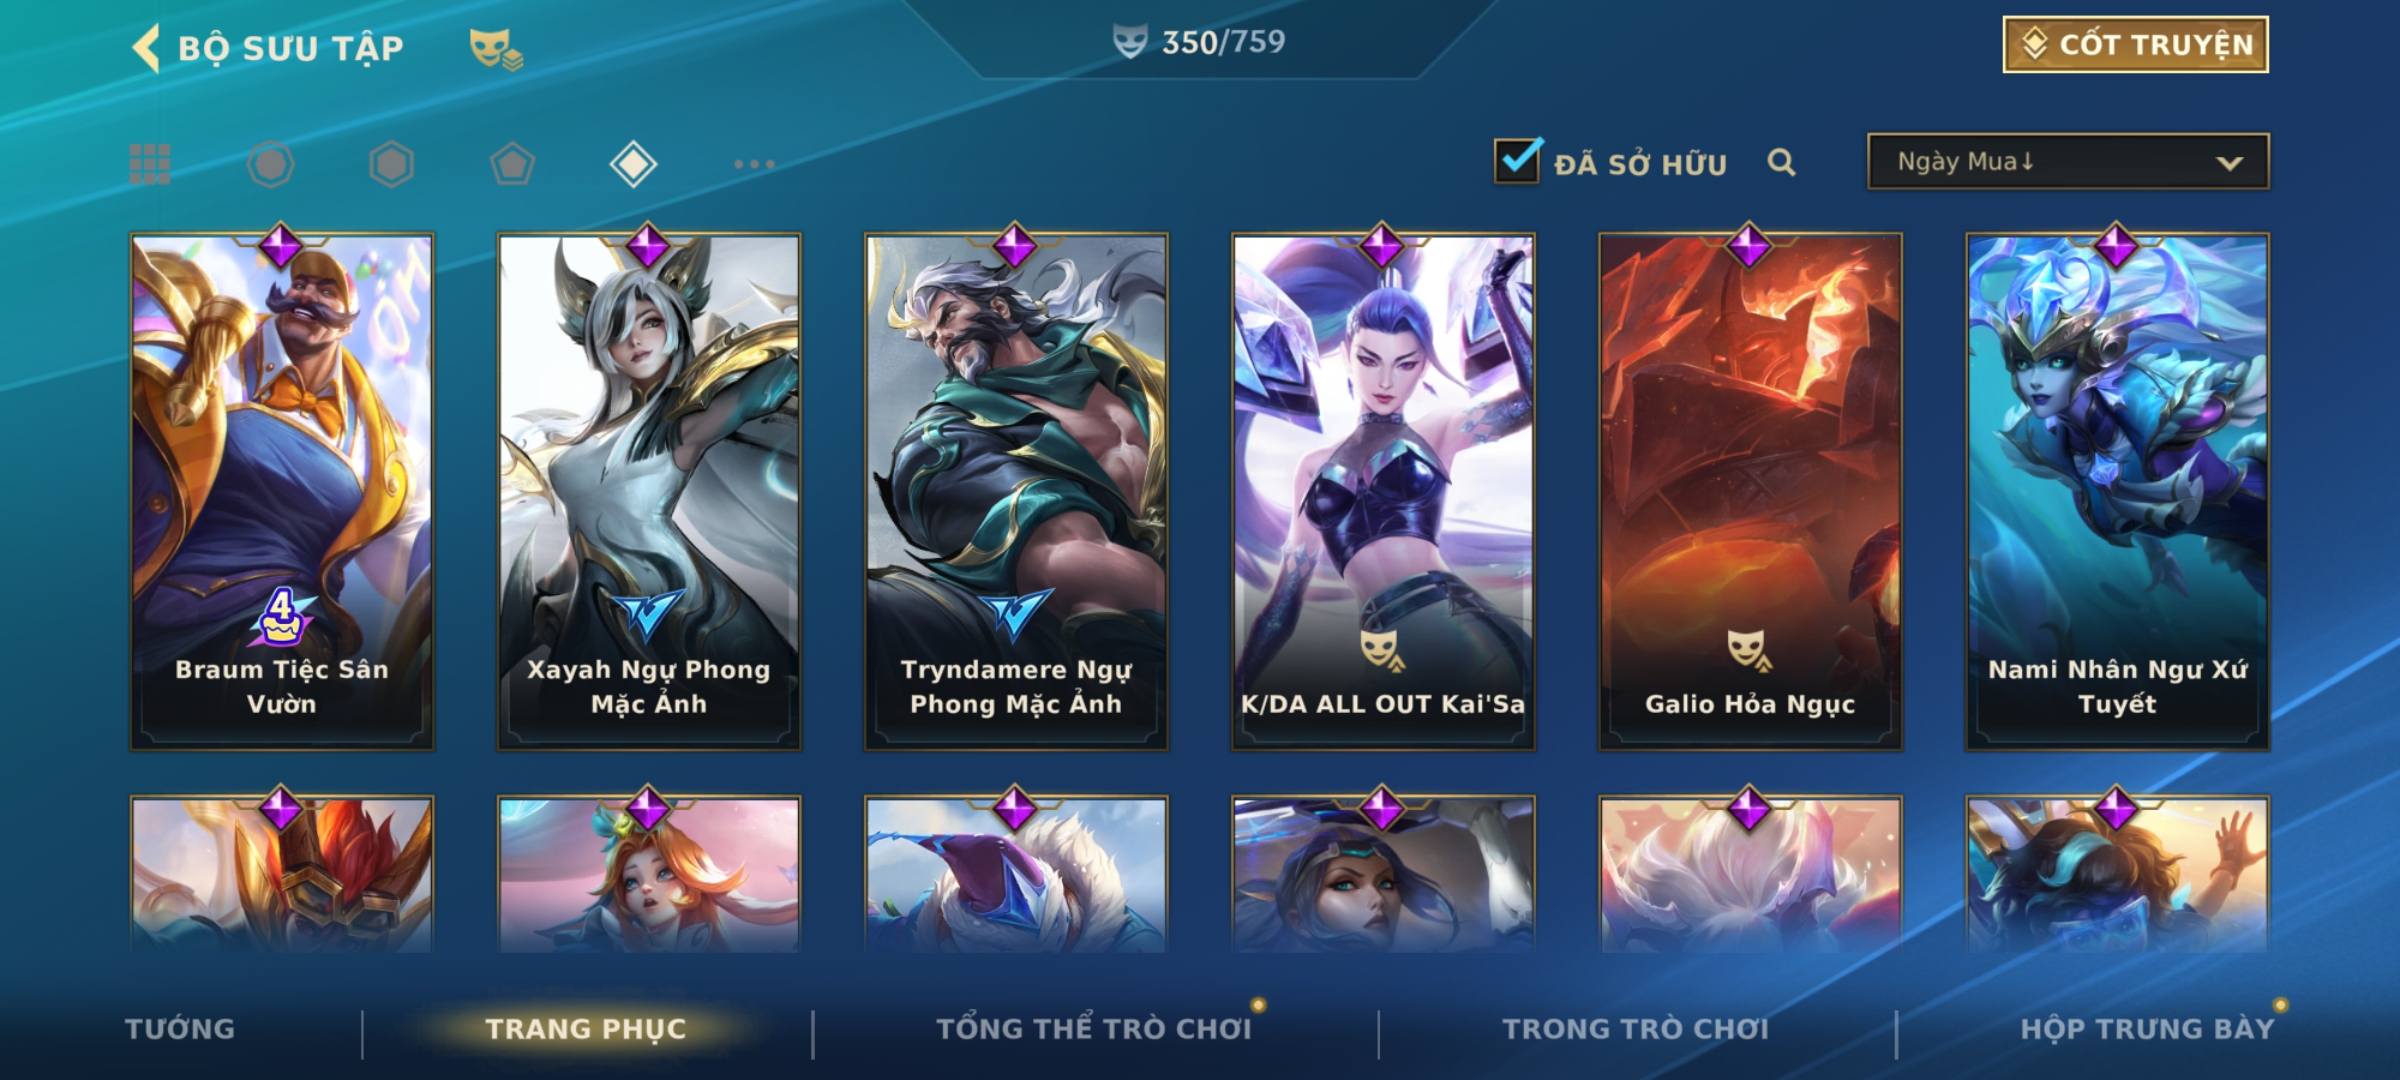Switch to the Tướng tab
The image size is (2400, 1080).
[x=180, y=1028]
